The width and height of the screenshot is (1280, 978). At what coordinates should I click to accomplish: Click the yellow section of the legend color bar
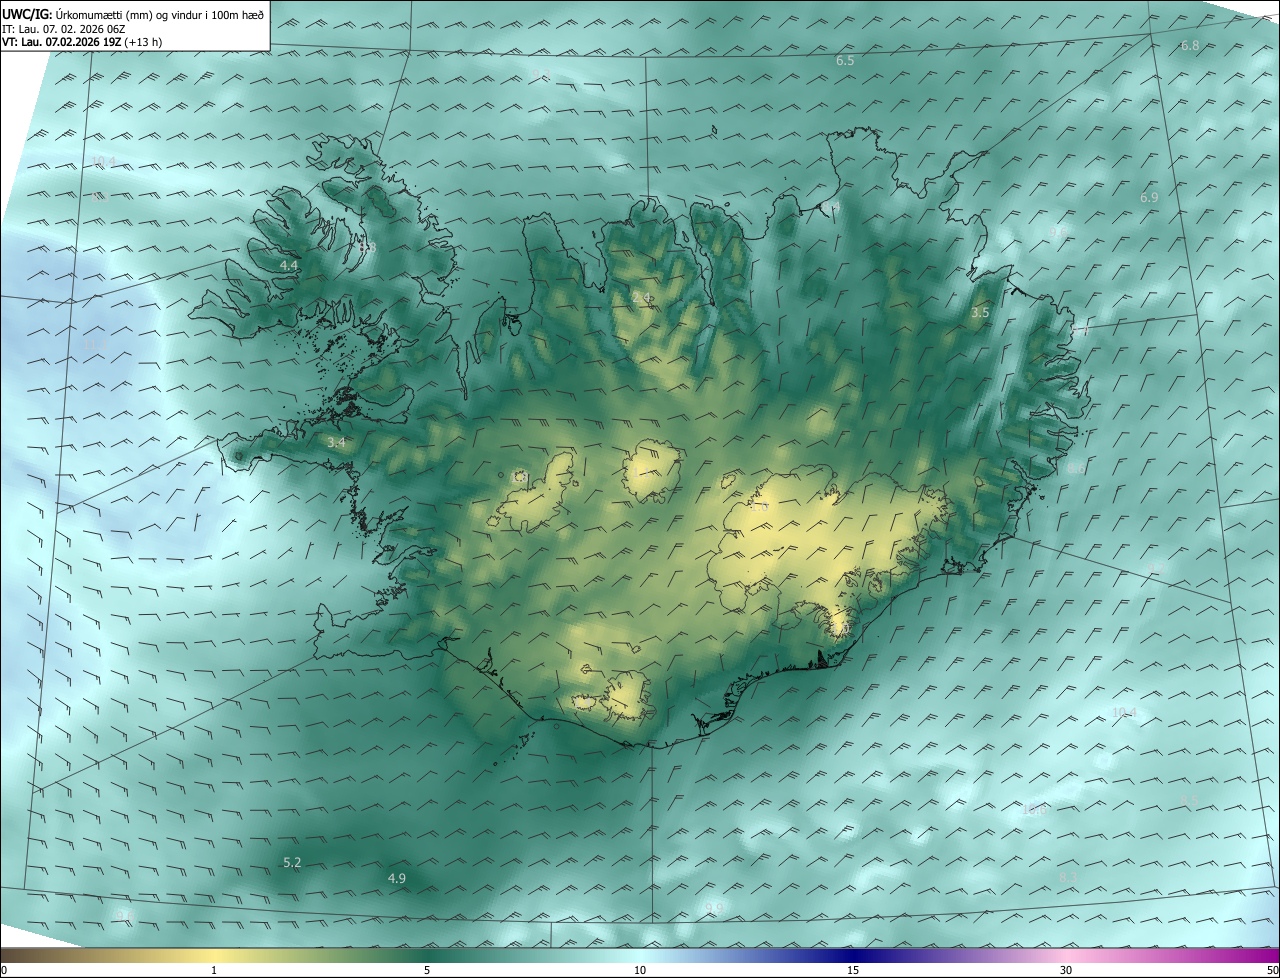tap(215, 955)
